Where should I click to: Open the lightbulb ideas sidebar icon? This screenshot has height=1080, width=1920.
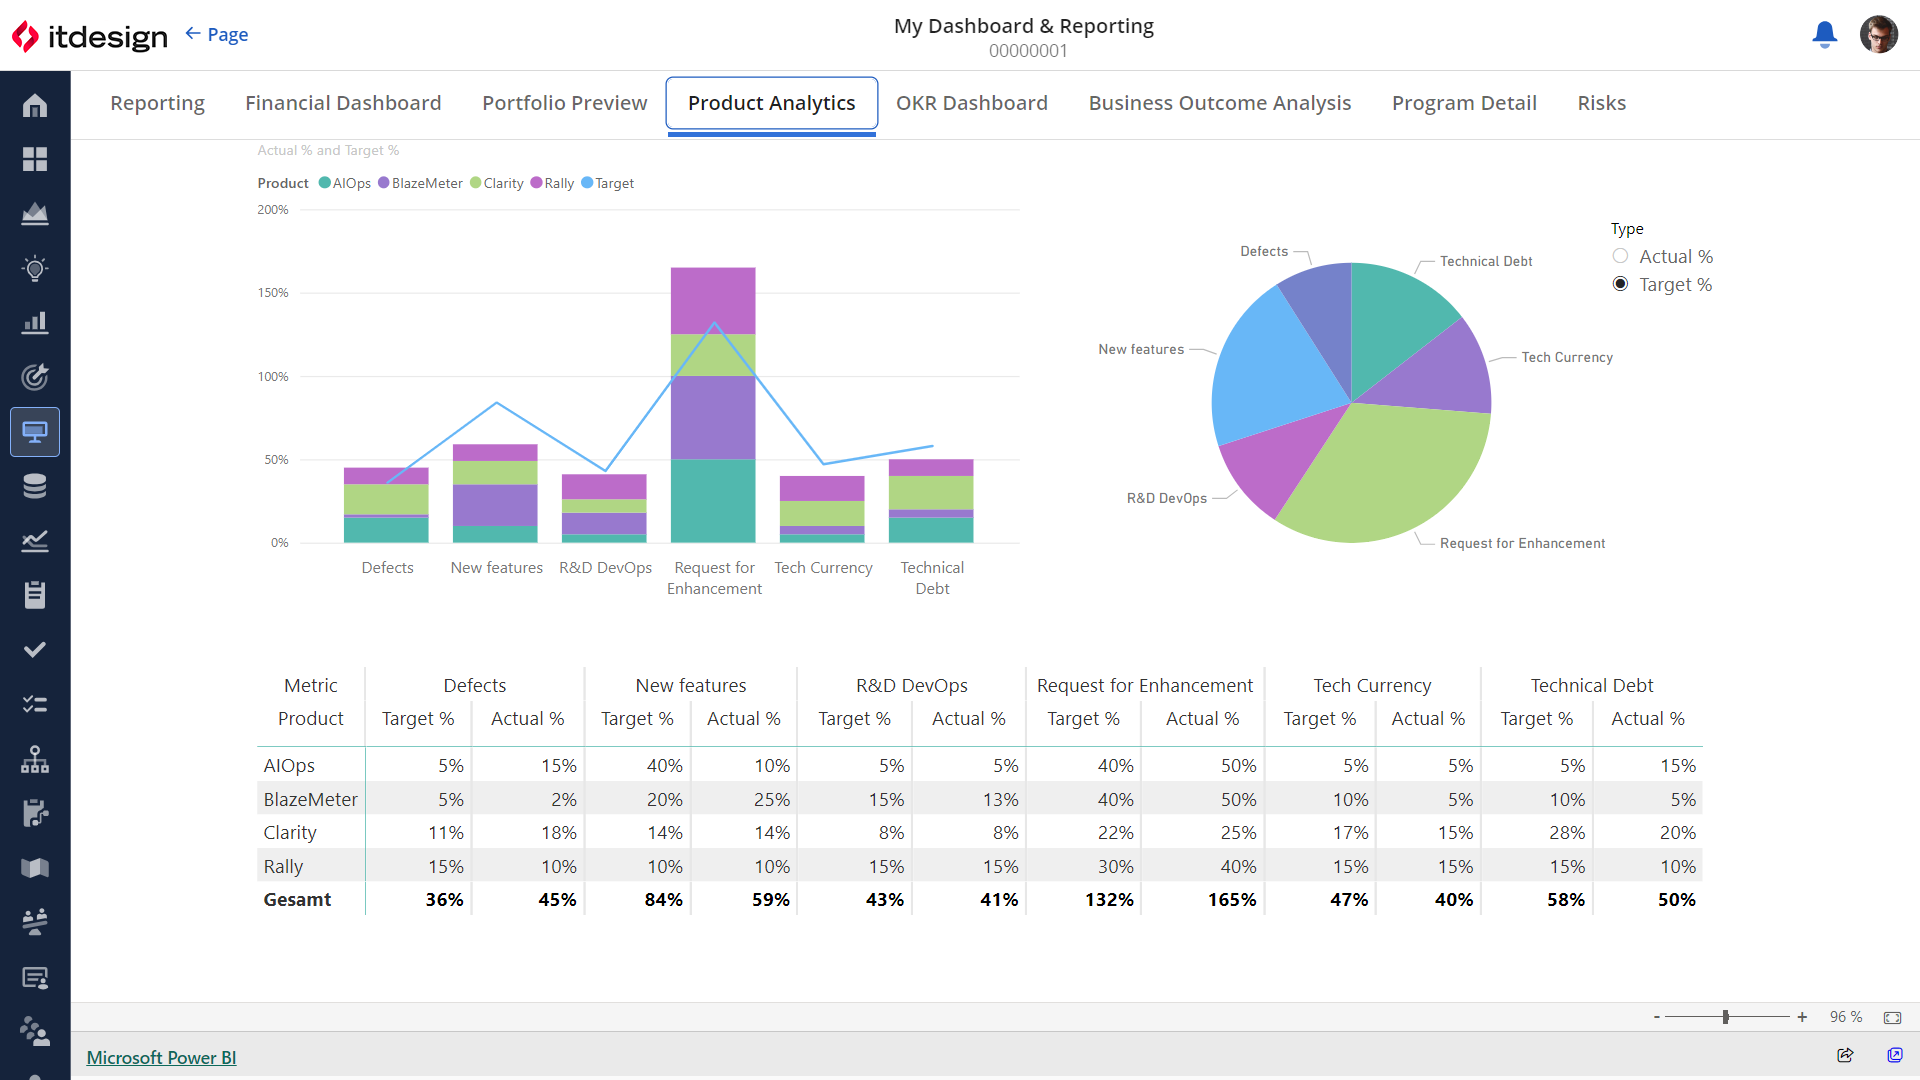click(x=35, y=268)
